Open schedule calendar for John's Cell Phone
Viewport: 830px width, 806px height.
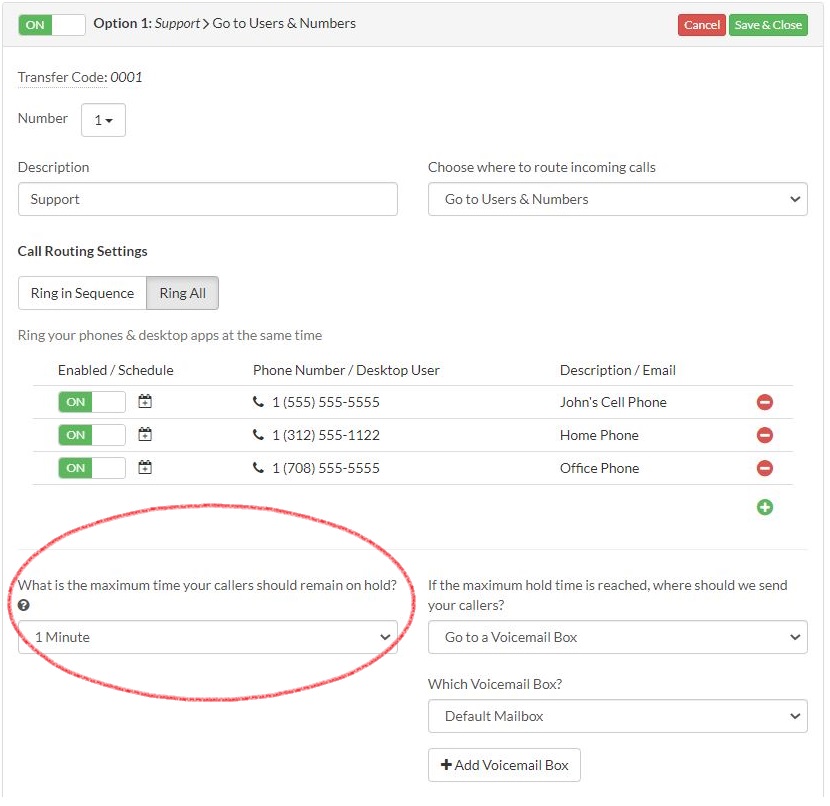tap(145, 402)
